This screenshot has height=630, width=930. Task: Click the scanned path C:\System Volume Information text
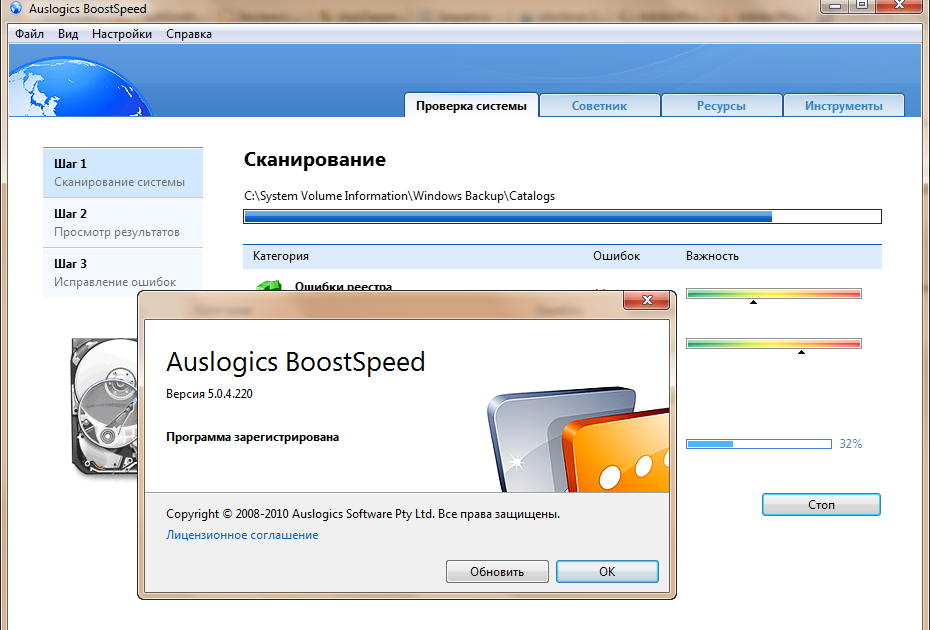(399, 196)
